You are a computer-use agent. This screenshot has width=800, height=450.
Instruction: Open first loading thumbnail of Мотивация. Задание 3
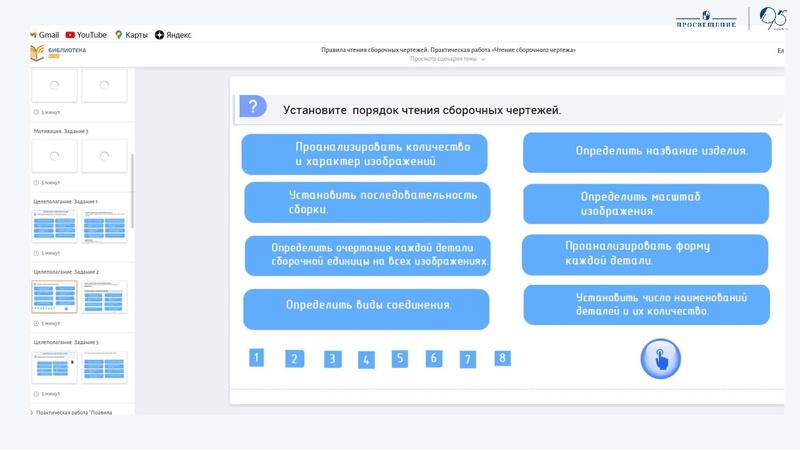coord(54,156)
